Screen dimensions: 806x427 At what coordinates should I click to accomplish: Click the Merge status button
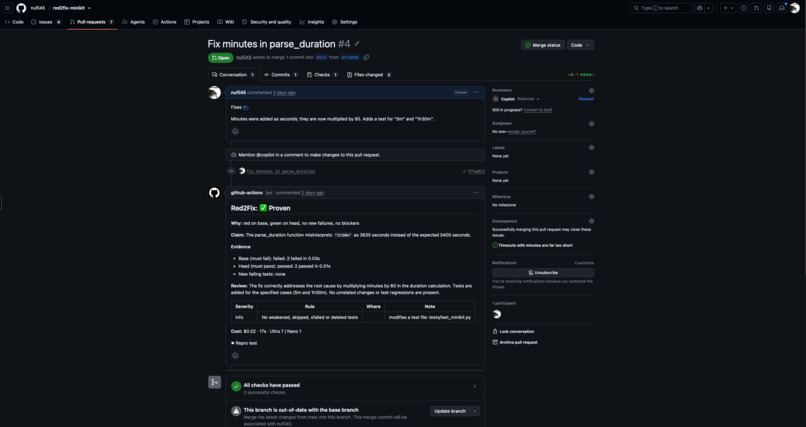click(543, 45)
